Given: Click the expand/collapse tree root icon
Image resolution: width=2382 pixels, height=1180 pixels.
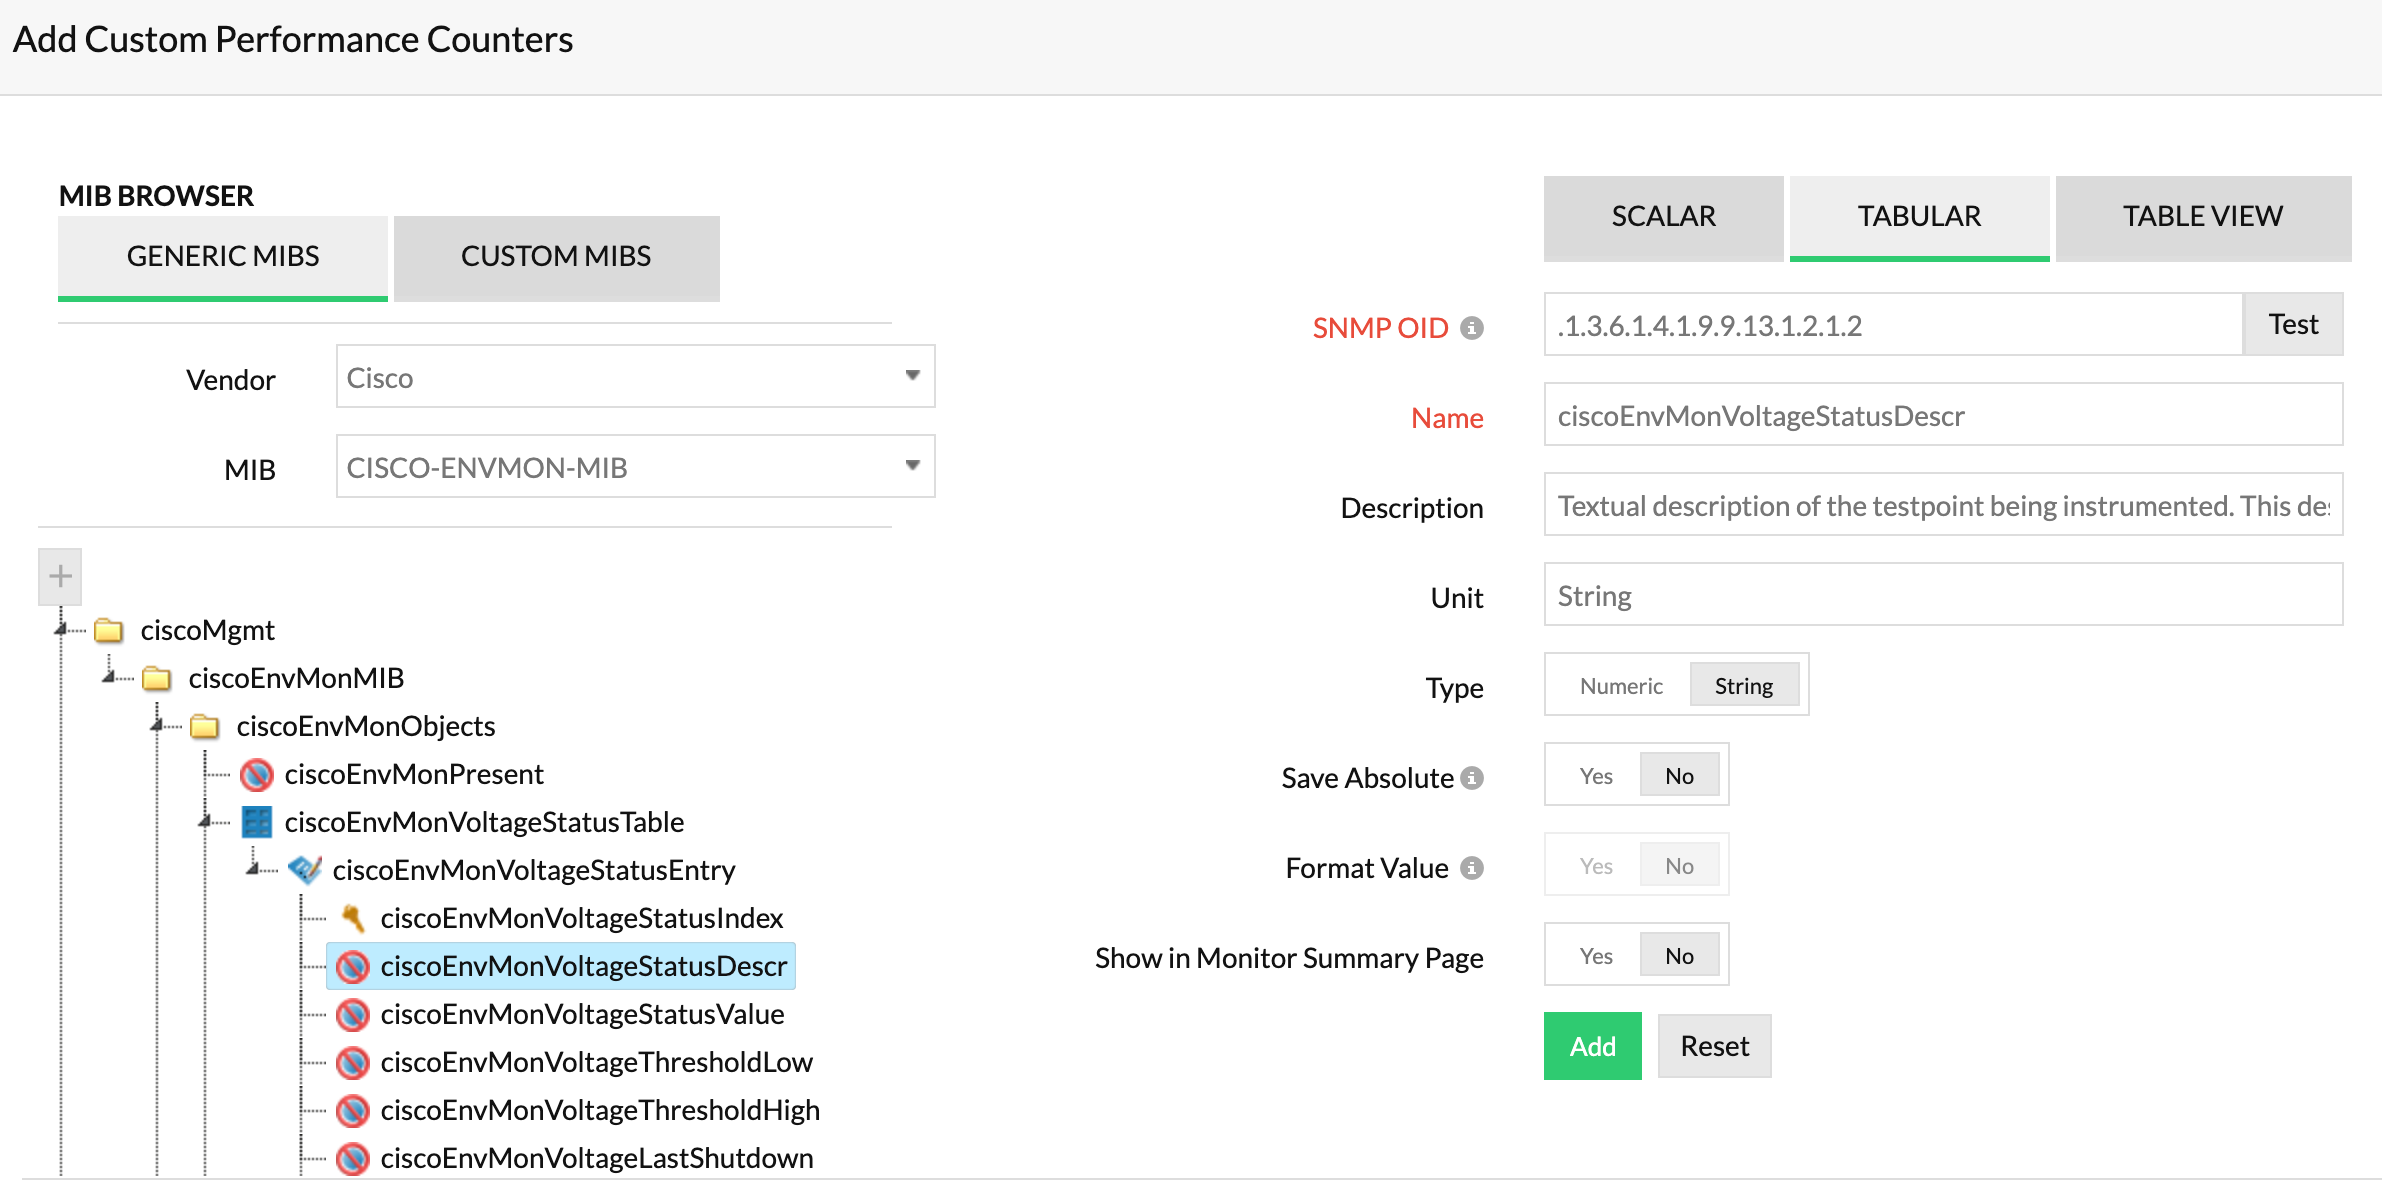Looking at the screenshot, I should click(x=58, y=574).
